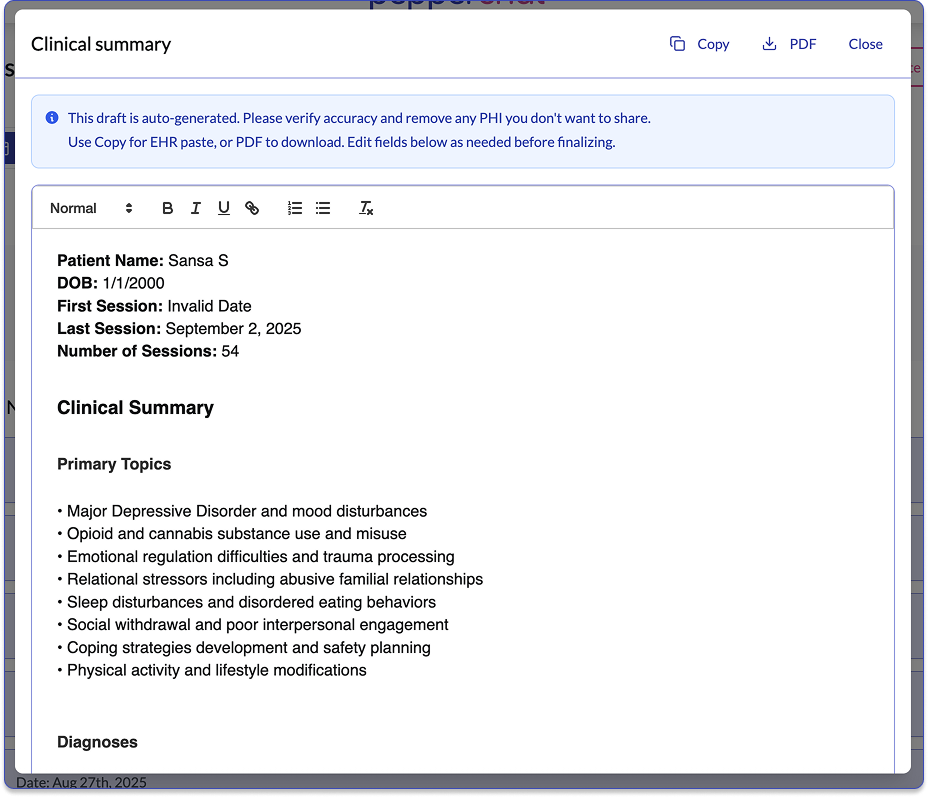928x797 pixels.
Task: Click the 'Invalid Date' first session value
Action: pos(210,306)
